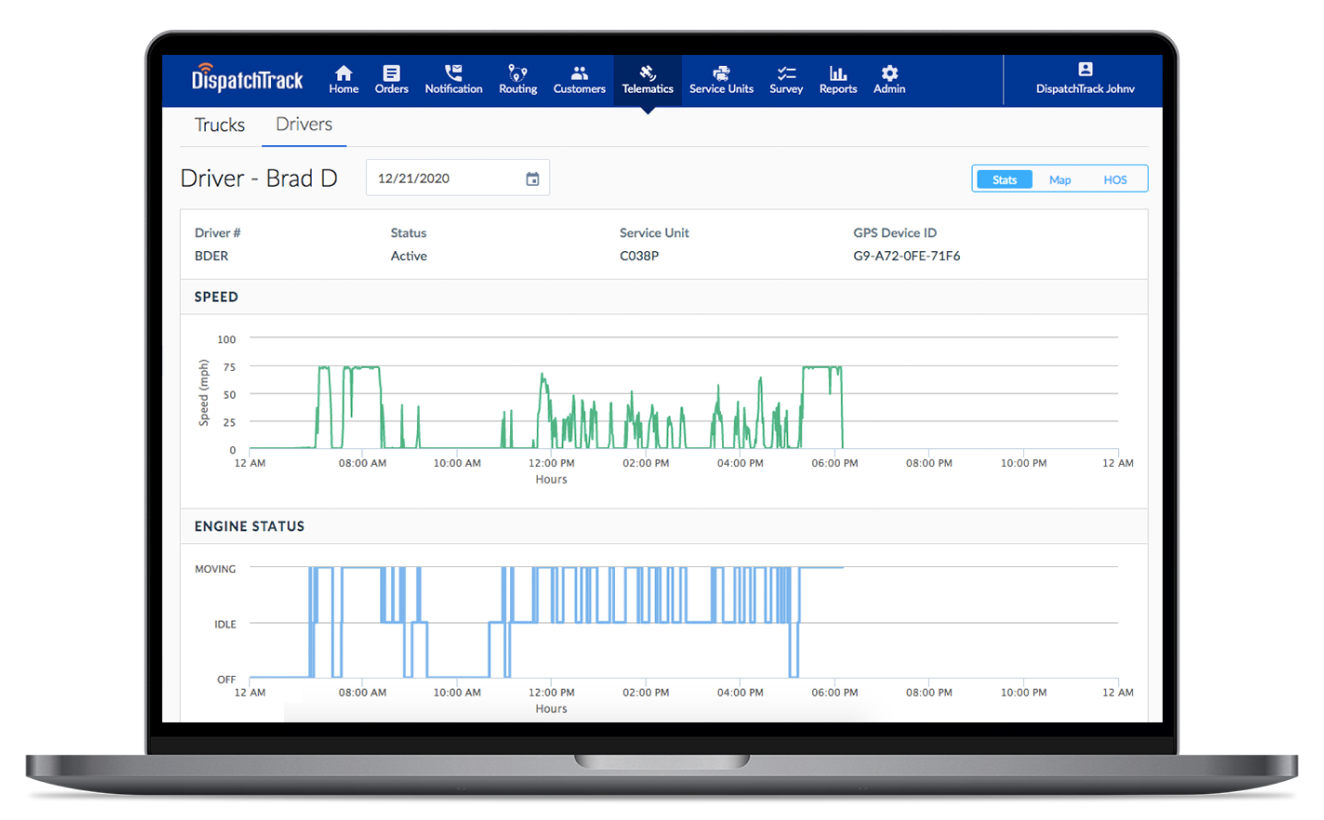Screen dimensions: 1324x820
Task: Click the Admin menu label
Action: 889,89
